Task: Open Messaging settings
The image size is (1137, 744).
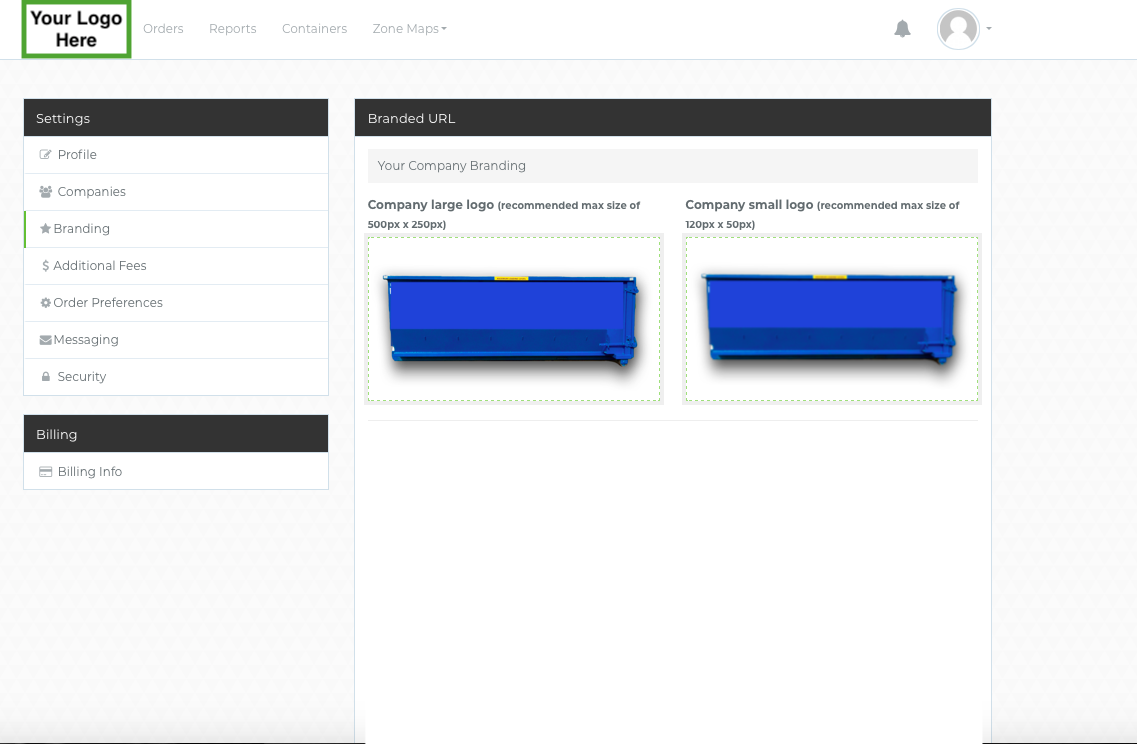Action: tap(176, 339)
